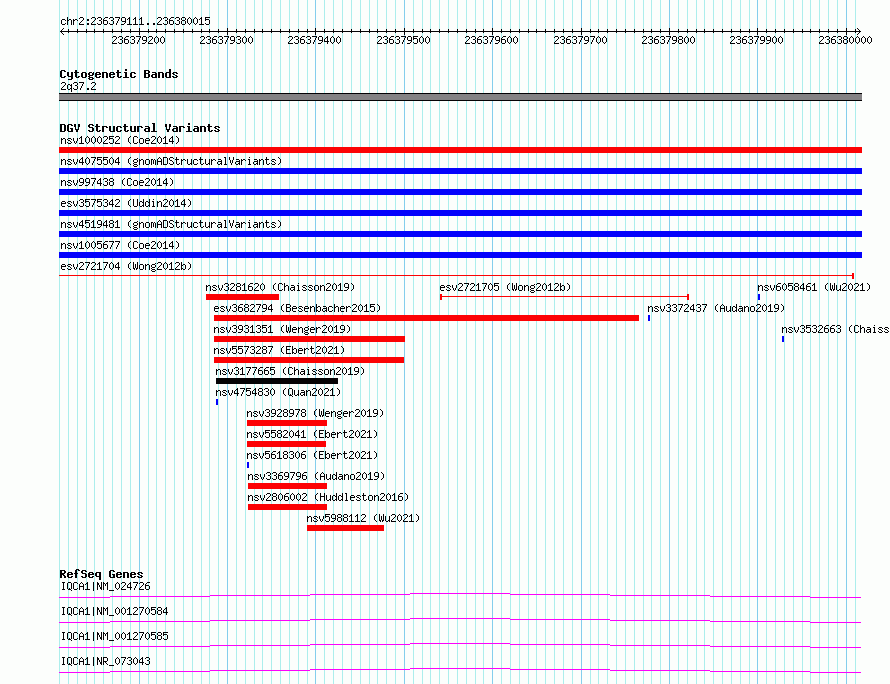The image size is (890, 684).
Task: Click ruler position 236379200
Action: tap(138, 40)
